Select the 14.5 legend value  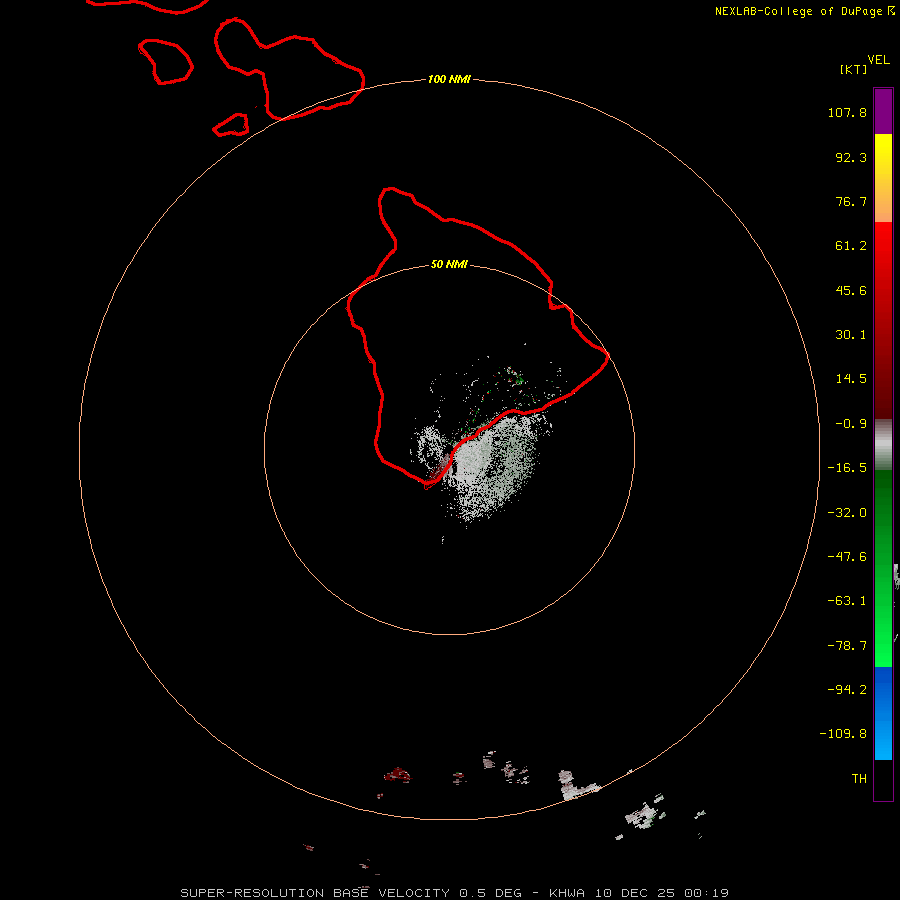click(851, 379)
